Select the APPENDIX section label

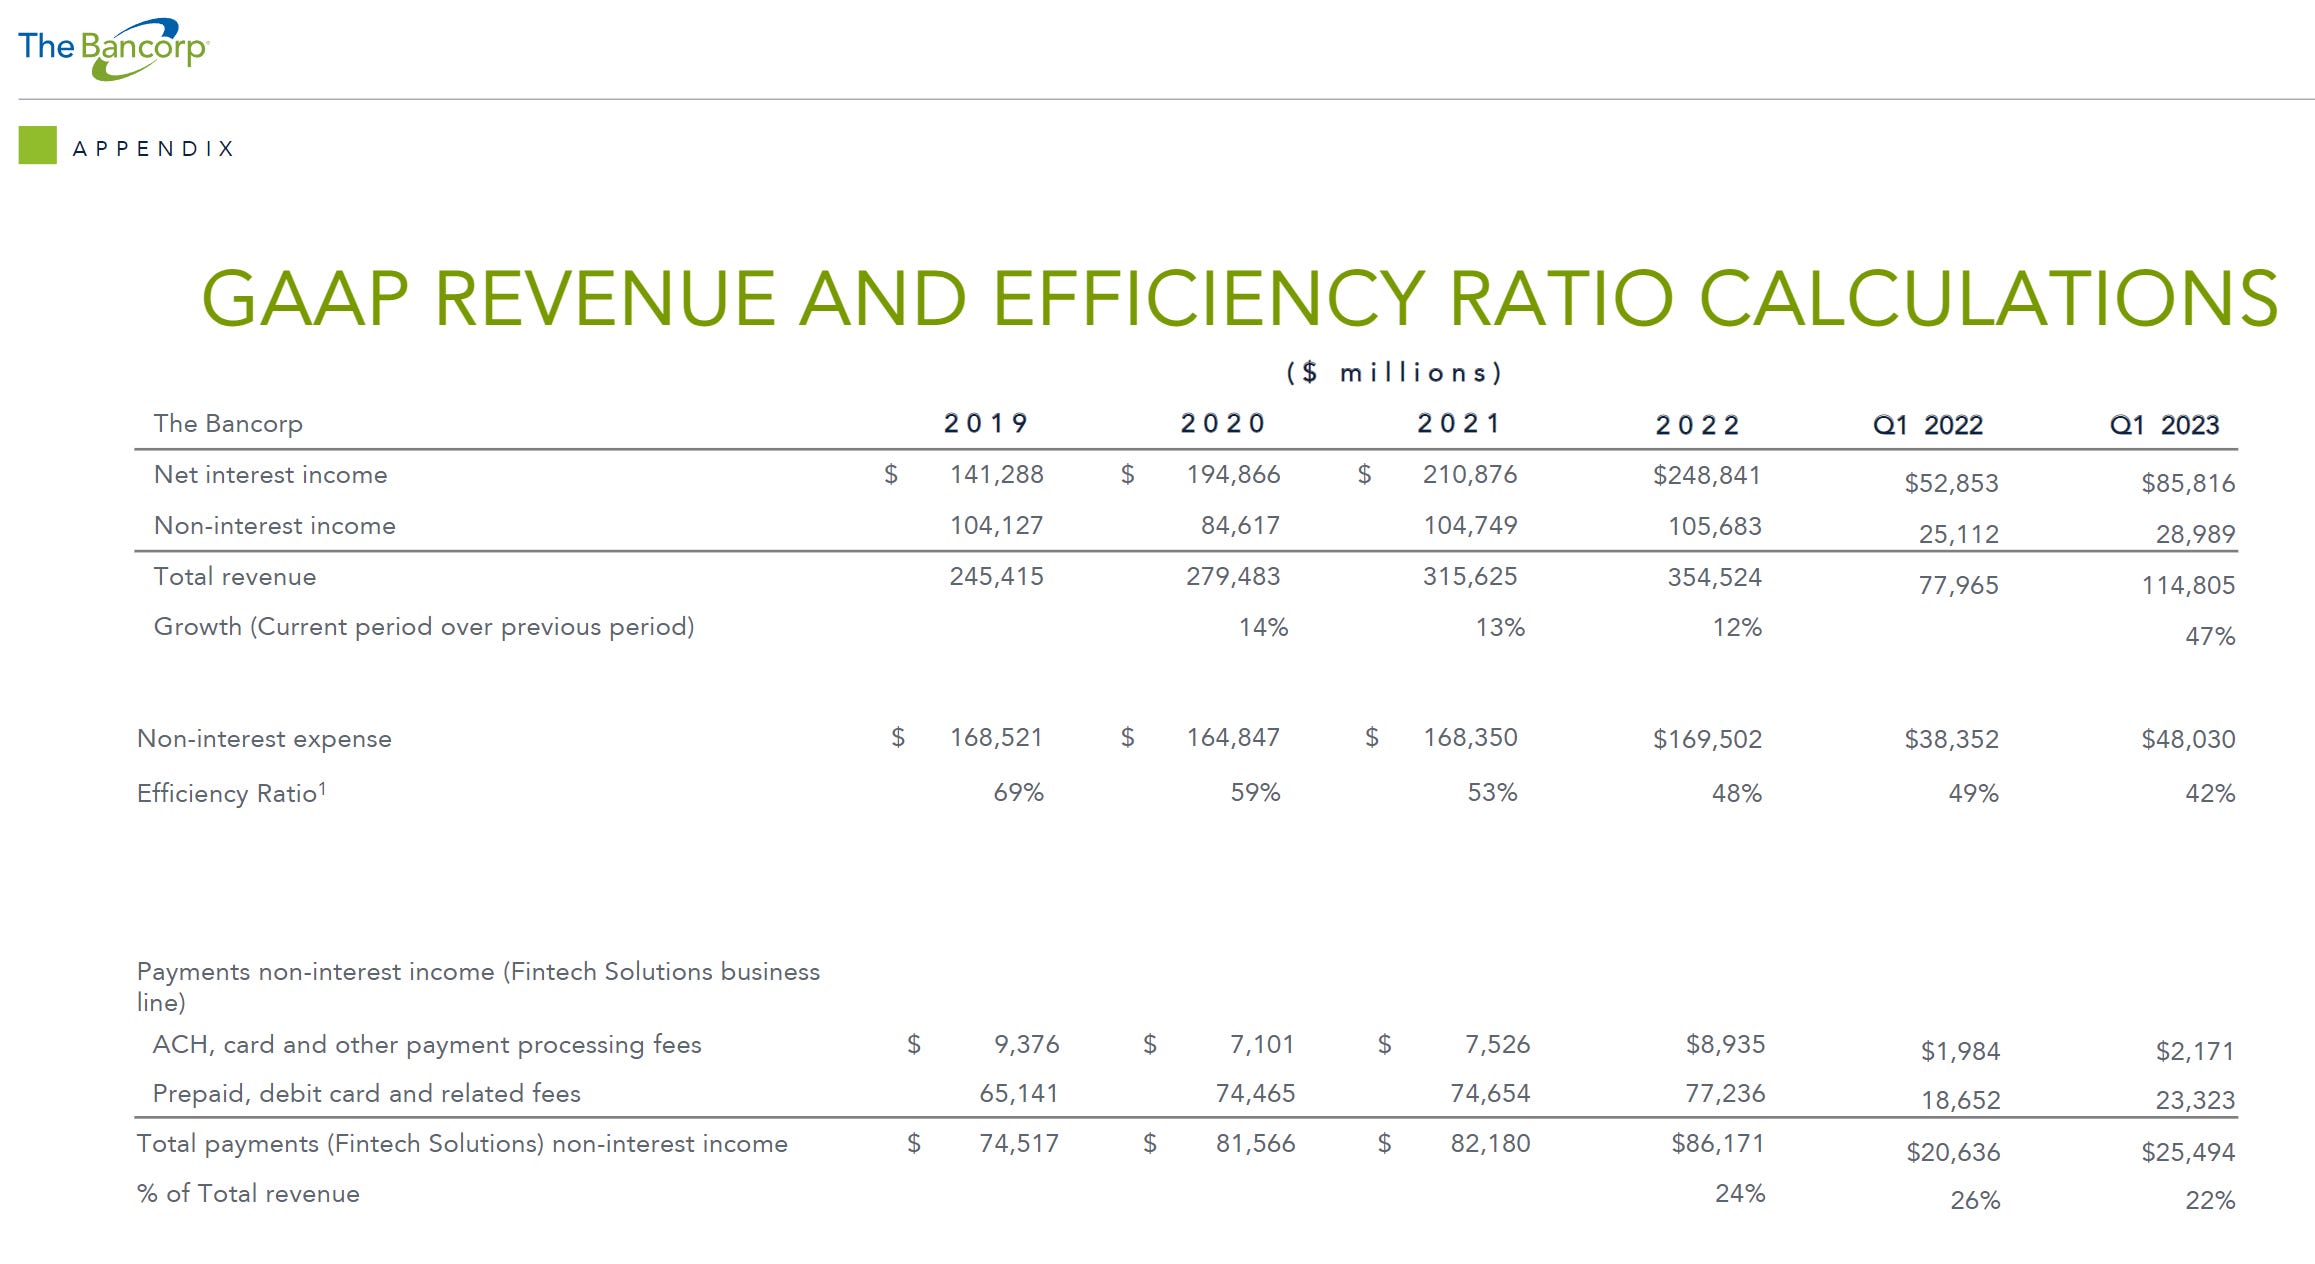click(153, 149)
